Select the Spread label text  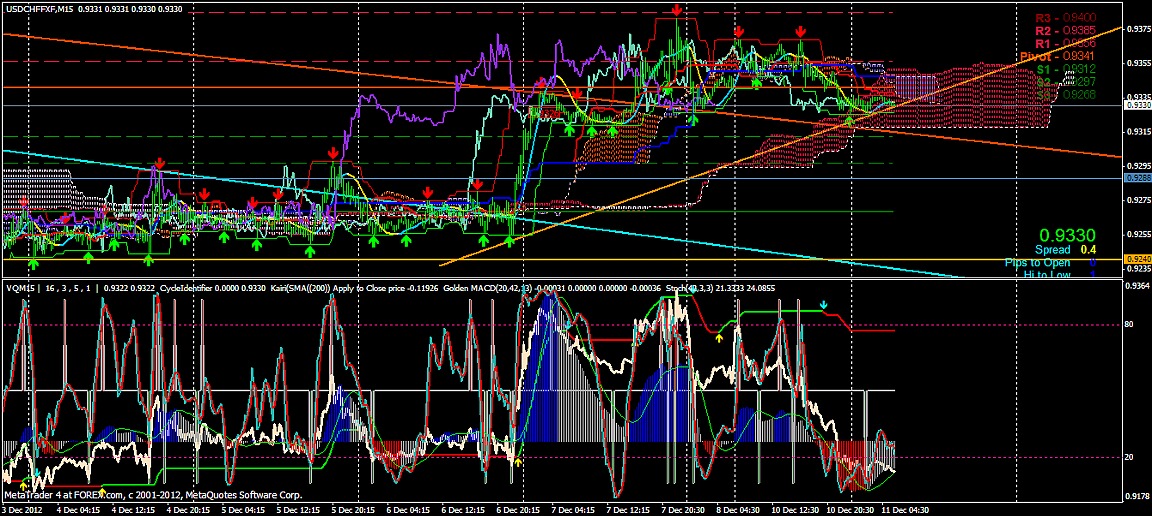(1052, 249)
